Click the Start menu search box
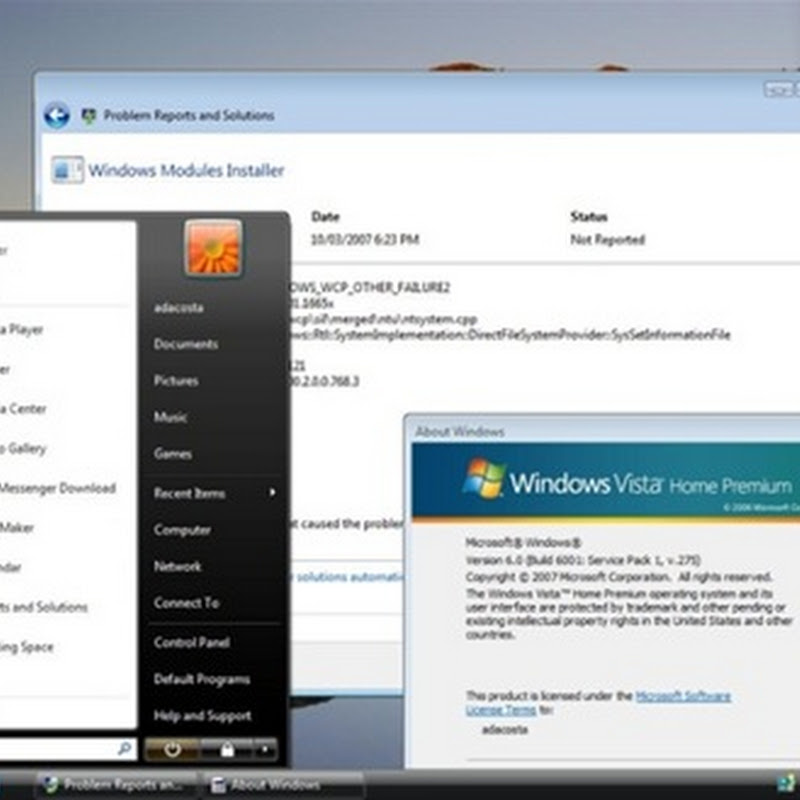This screenshot has height=800, width=800. click(67, 749)
